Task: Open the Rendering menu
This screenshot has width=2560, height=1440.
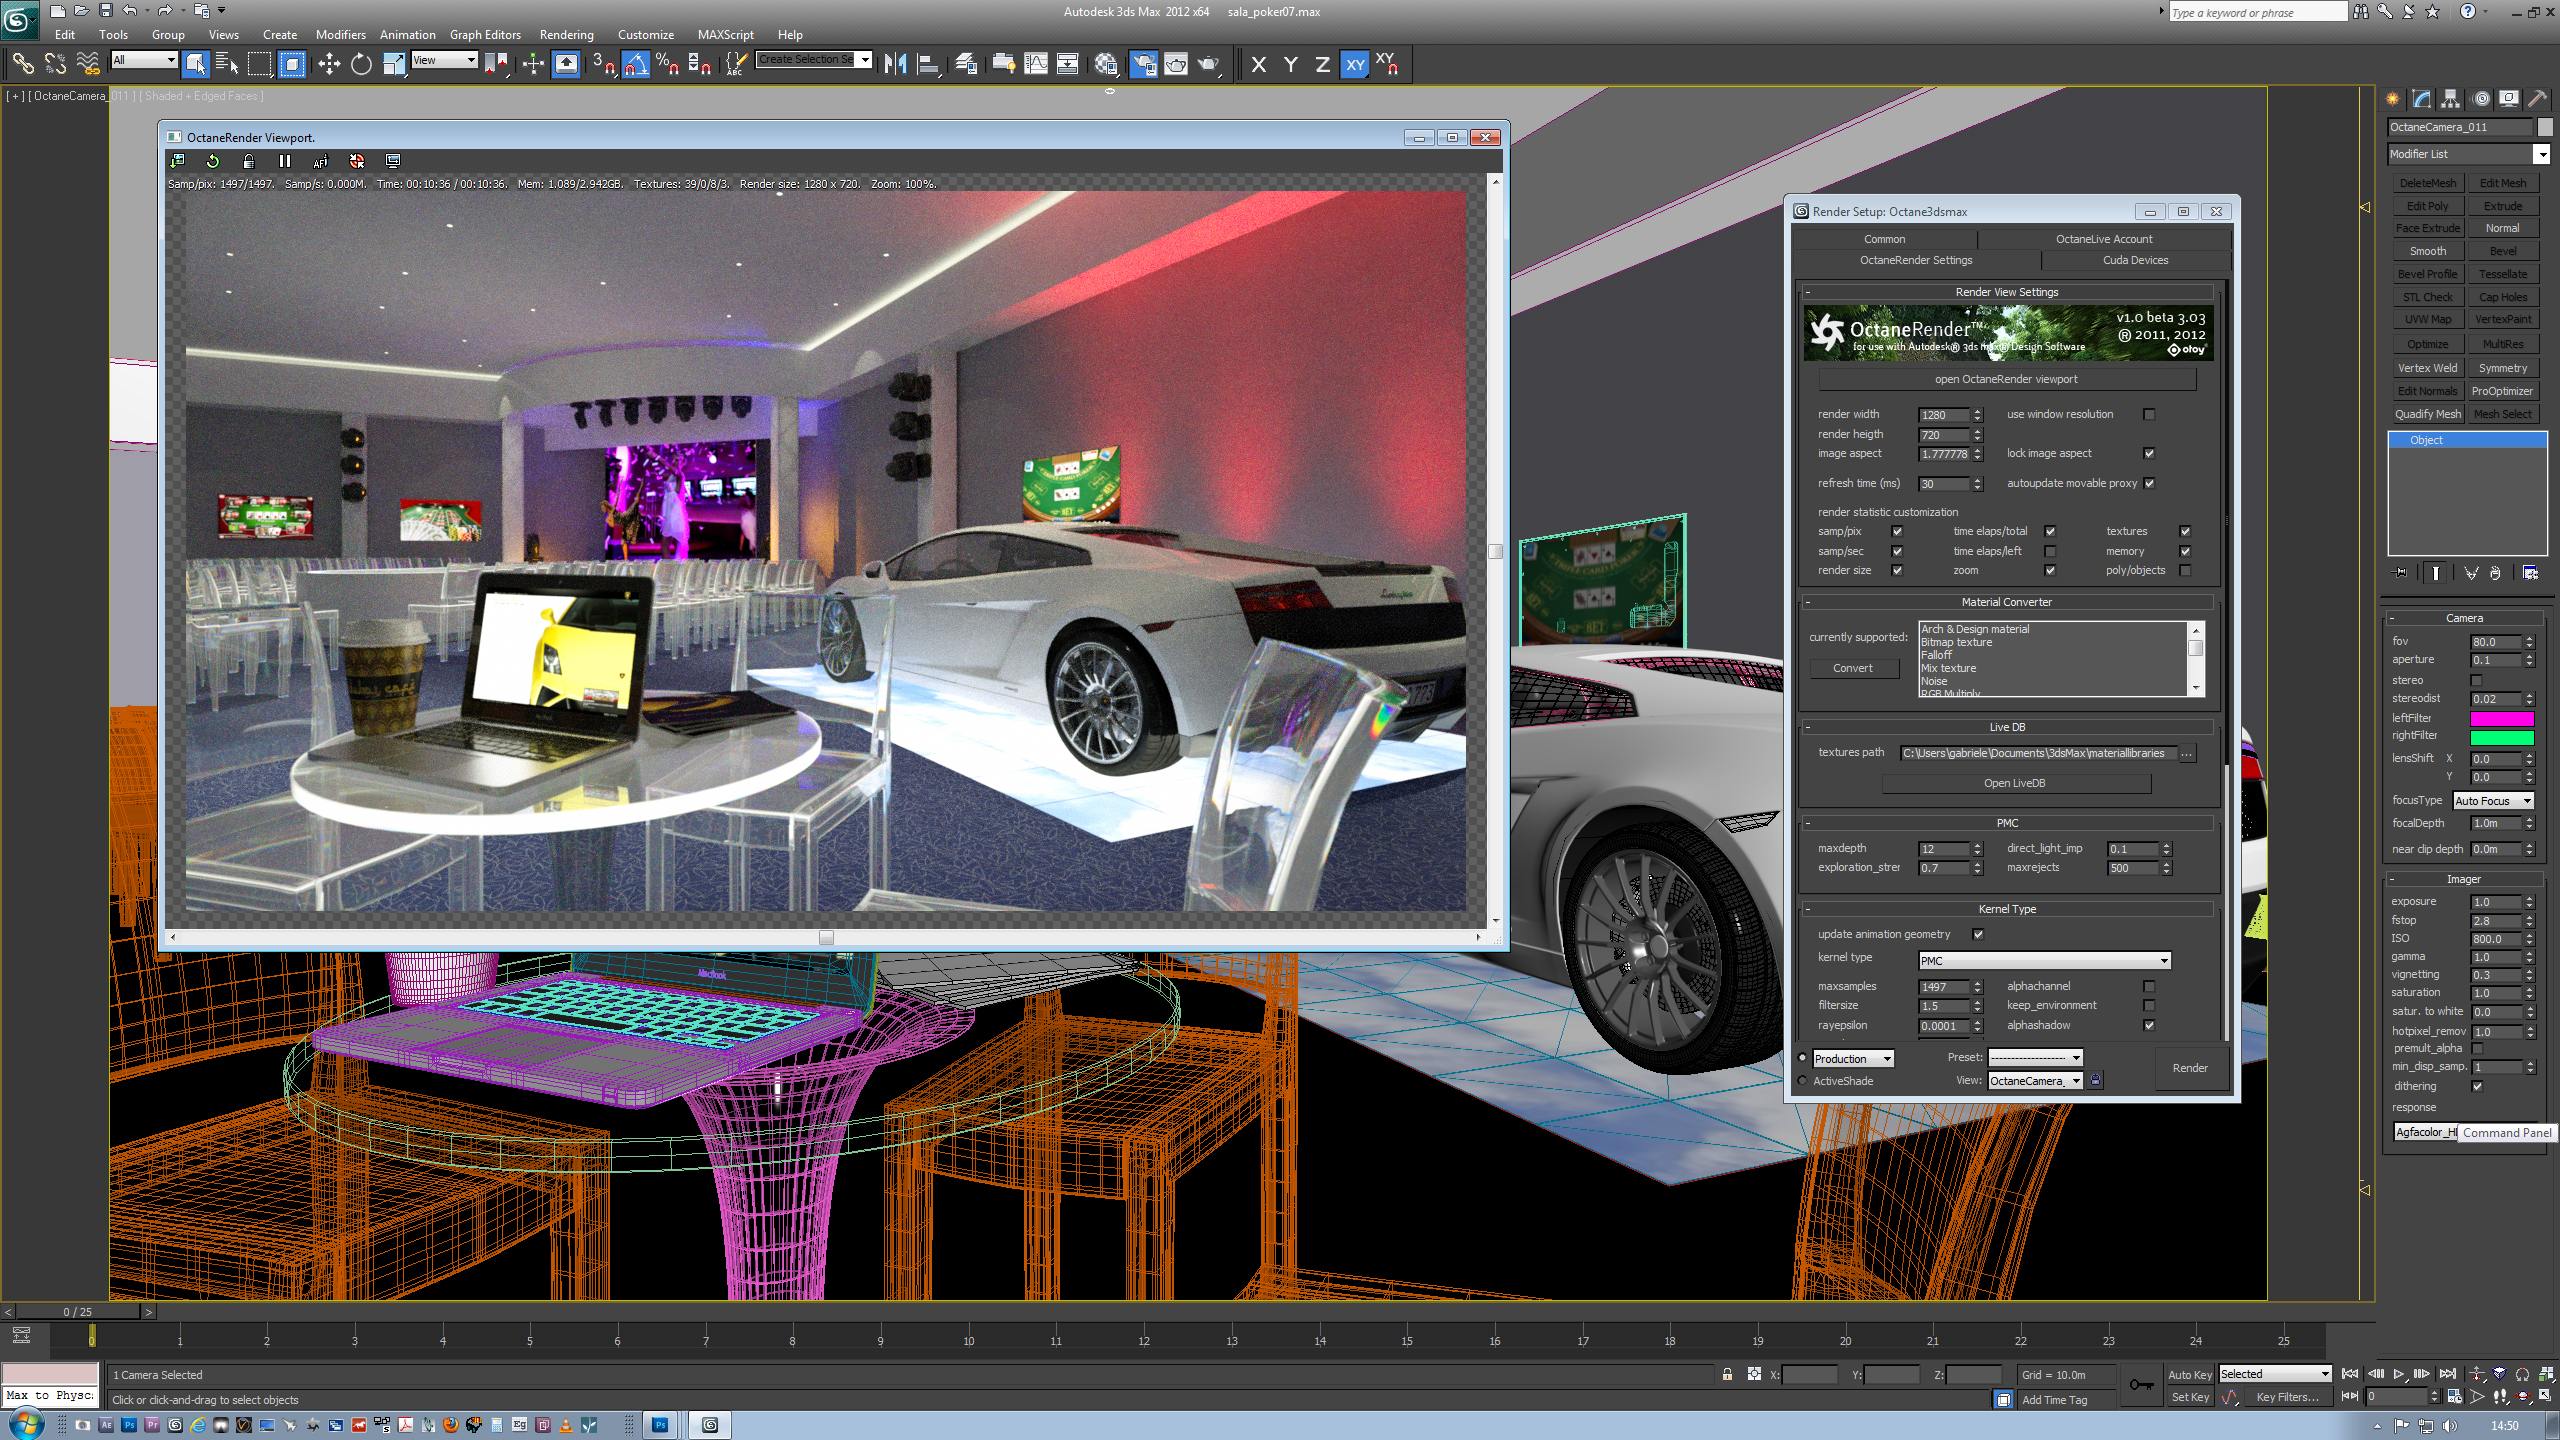Action: tap(566, 34)
